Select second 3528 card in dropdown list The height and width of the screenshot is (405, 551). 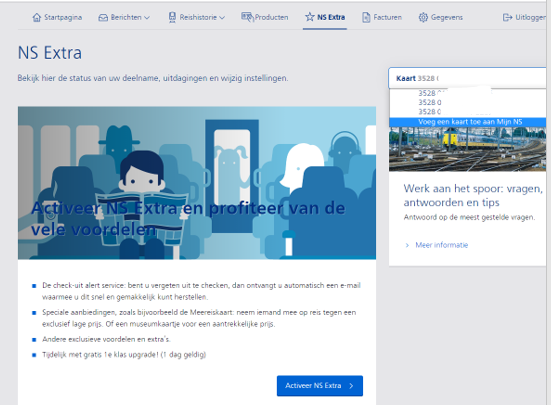pos(467,102)
